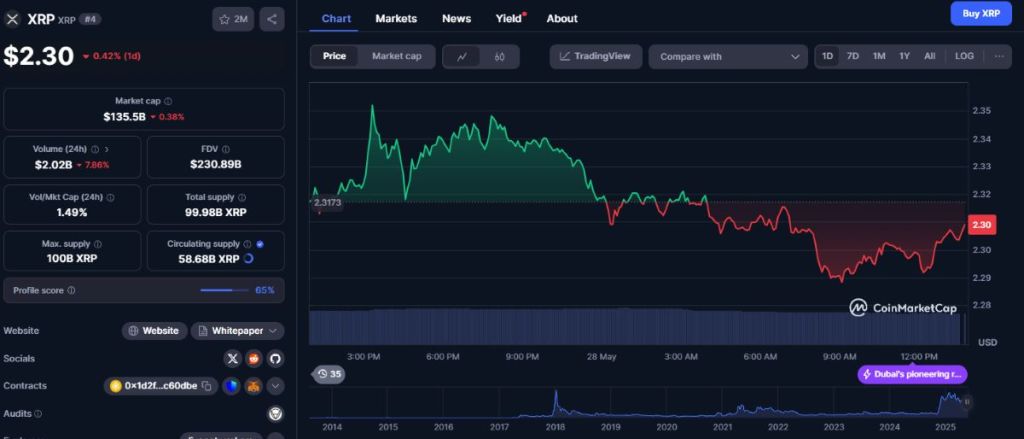Open the Chart tab

coord(336,18)
